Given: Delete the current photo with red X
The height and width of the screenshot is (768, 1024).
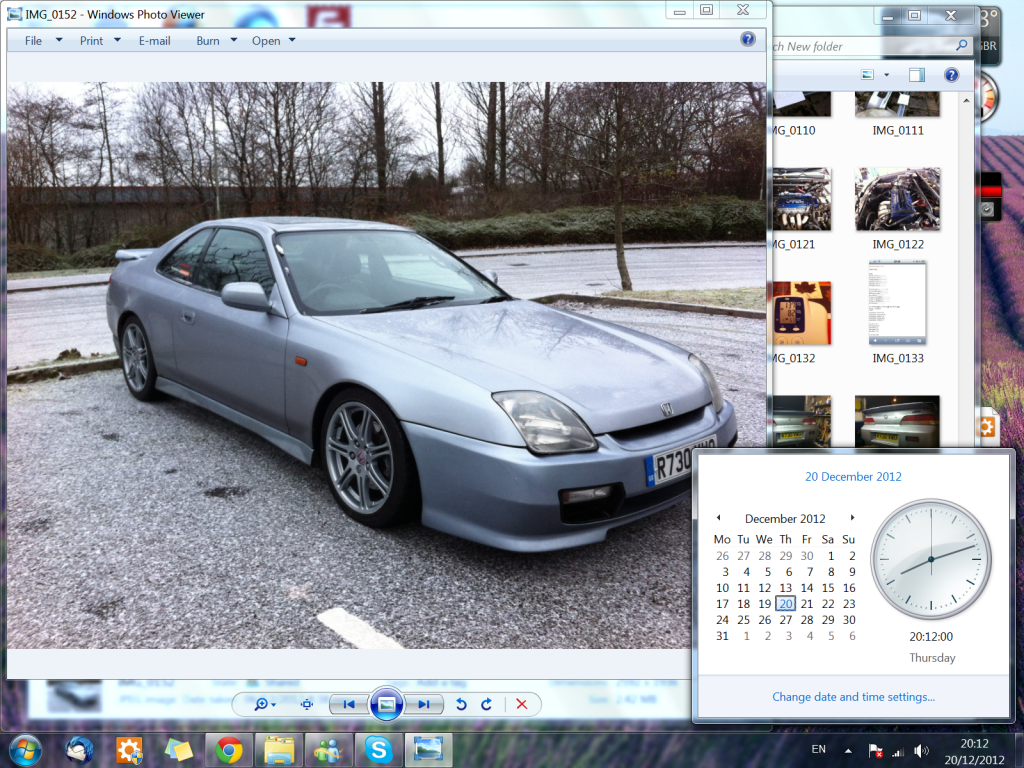Looking at the screenshot, I should [x=522, y=704].
